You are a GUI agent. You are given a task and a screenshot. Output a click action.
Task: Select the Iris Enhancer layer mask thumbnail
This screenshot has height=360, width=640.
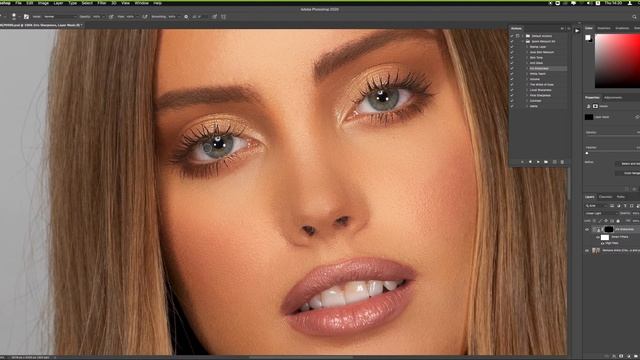click(608, 230)
